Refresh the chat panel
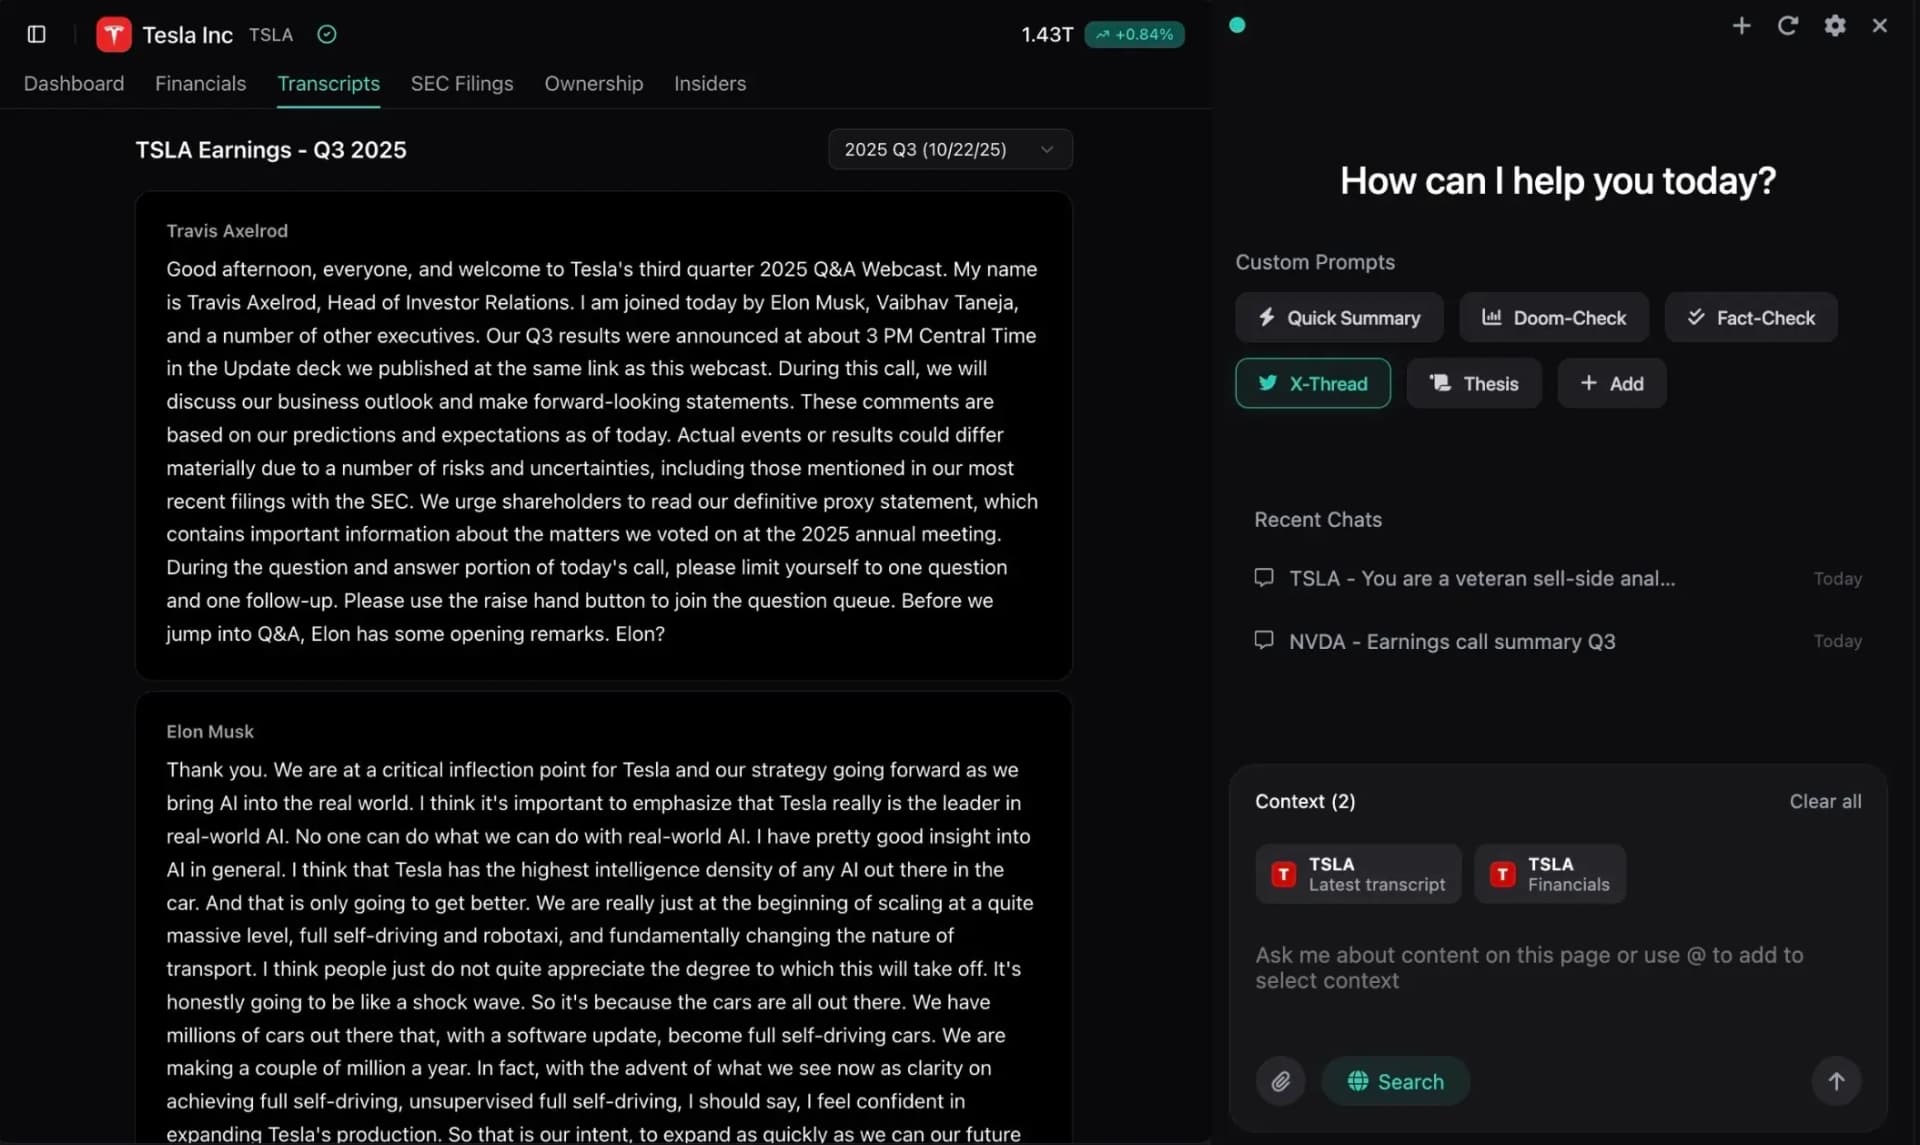Image resolution: width=1920 pixels, height=1145 pixels. [1788, 26]
